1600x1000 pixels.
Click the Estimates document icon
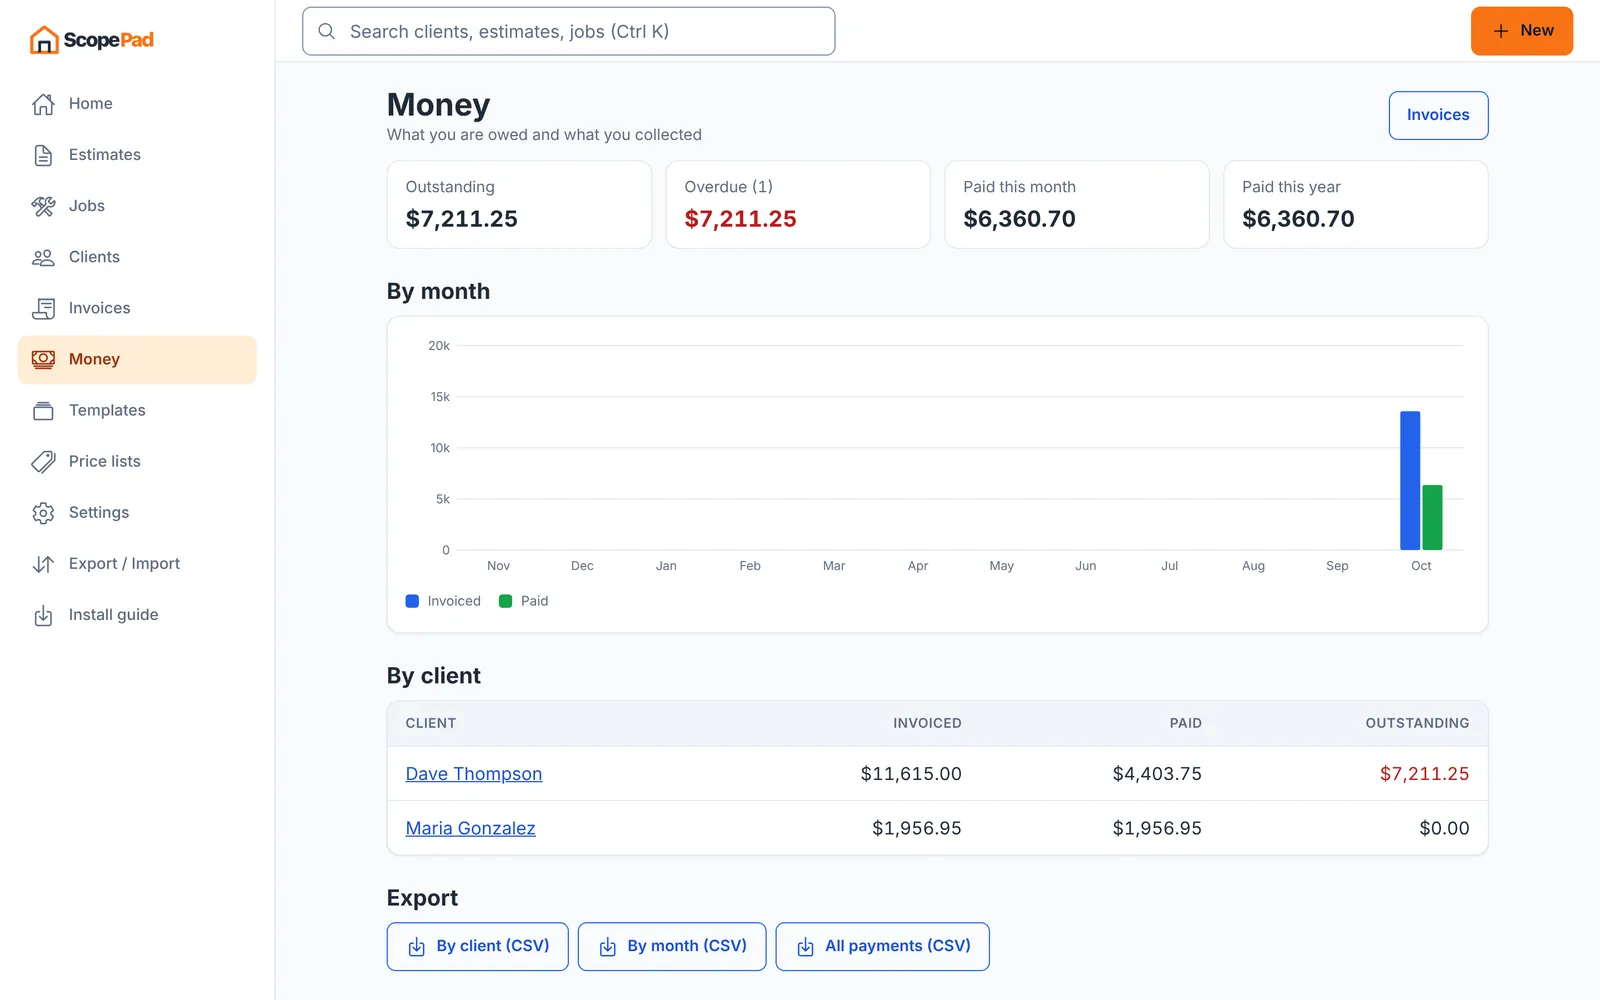(43, 155)
